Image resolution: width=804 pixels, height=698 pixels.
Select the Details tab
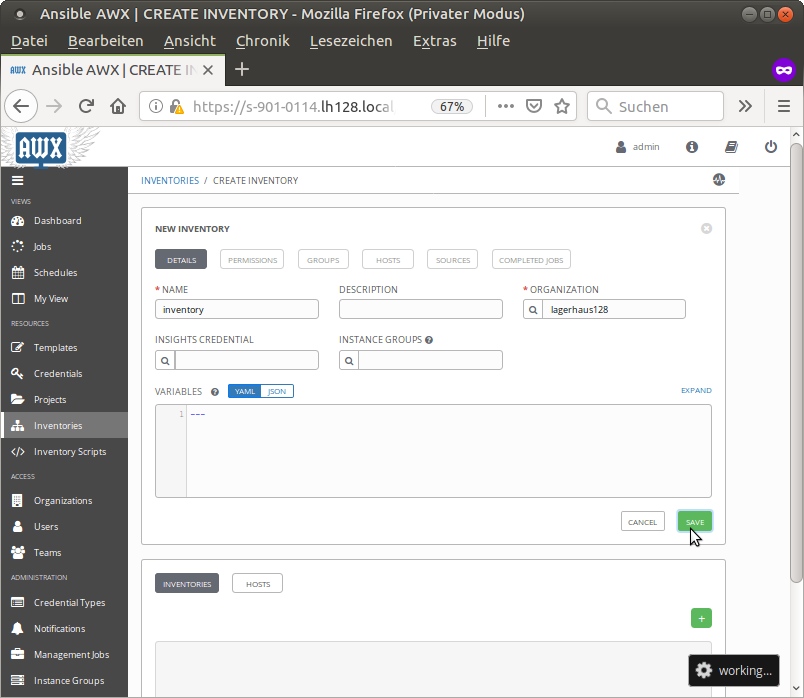tap(181, 260)
